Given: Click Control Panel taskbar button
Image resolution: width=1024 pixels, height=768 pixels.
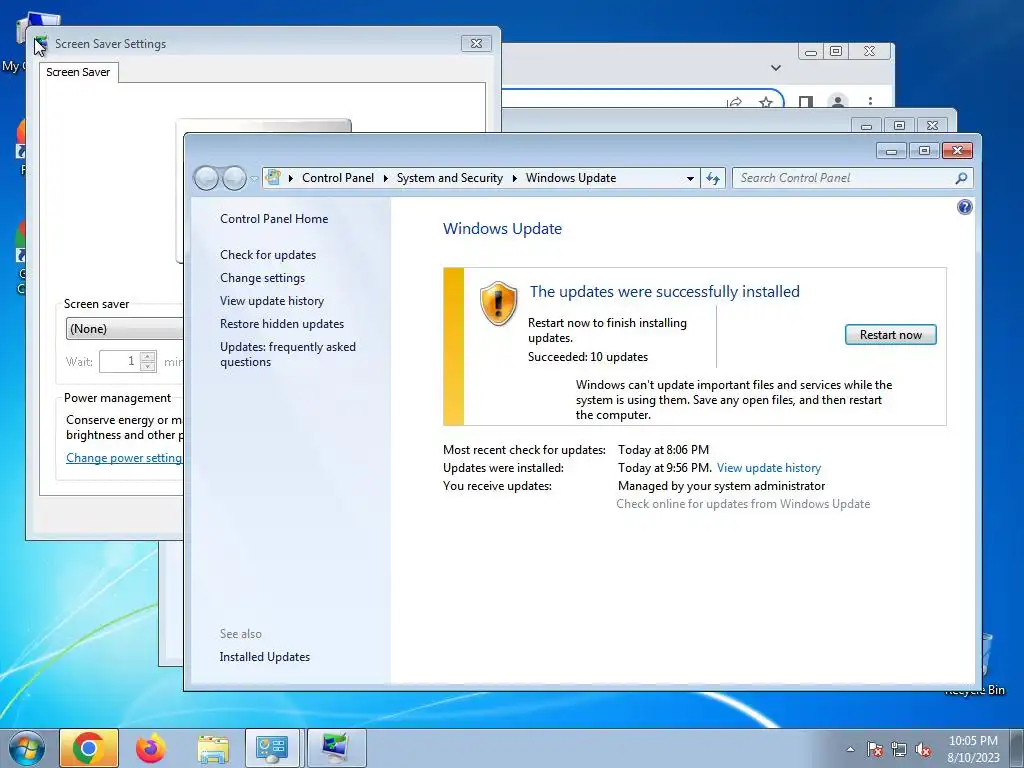Looking at the screenshot, I should pyautogui.click(x=272, y=748).
